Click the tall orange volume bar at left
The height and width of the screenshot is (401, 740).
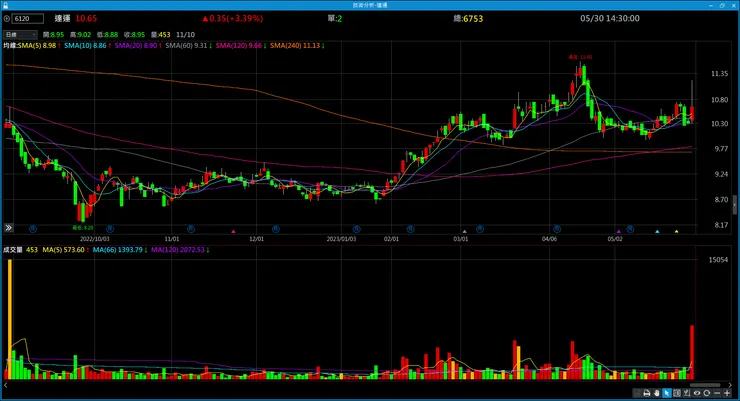pos(9,319)
